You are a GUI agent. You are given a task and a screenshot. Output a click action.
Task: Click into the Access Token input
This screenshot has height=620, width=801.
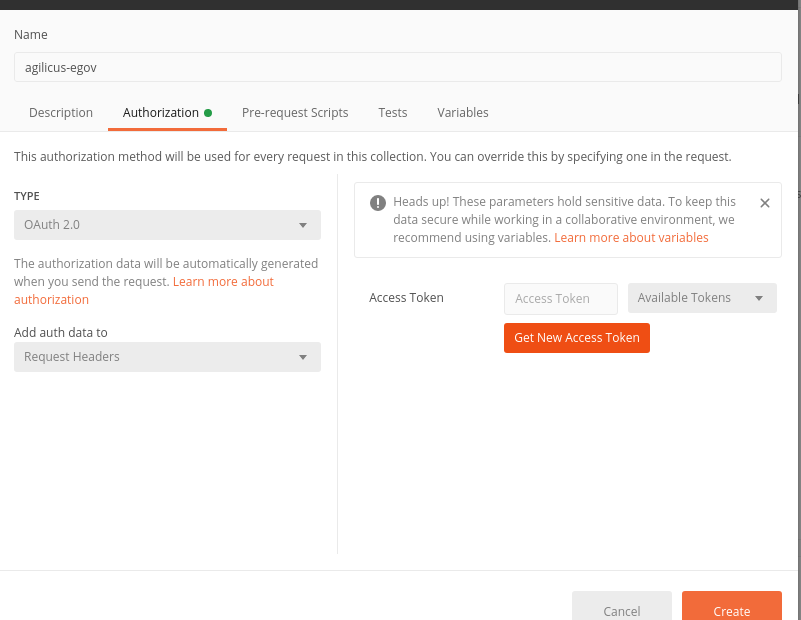[560, 298]
